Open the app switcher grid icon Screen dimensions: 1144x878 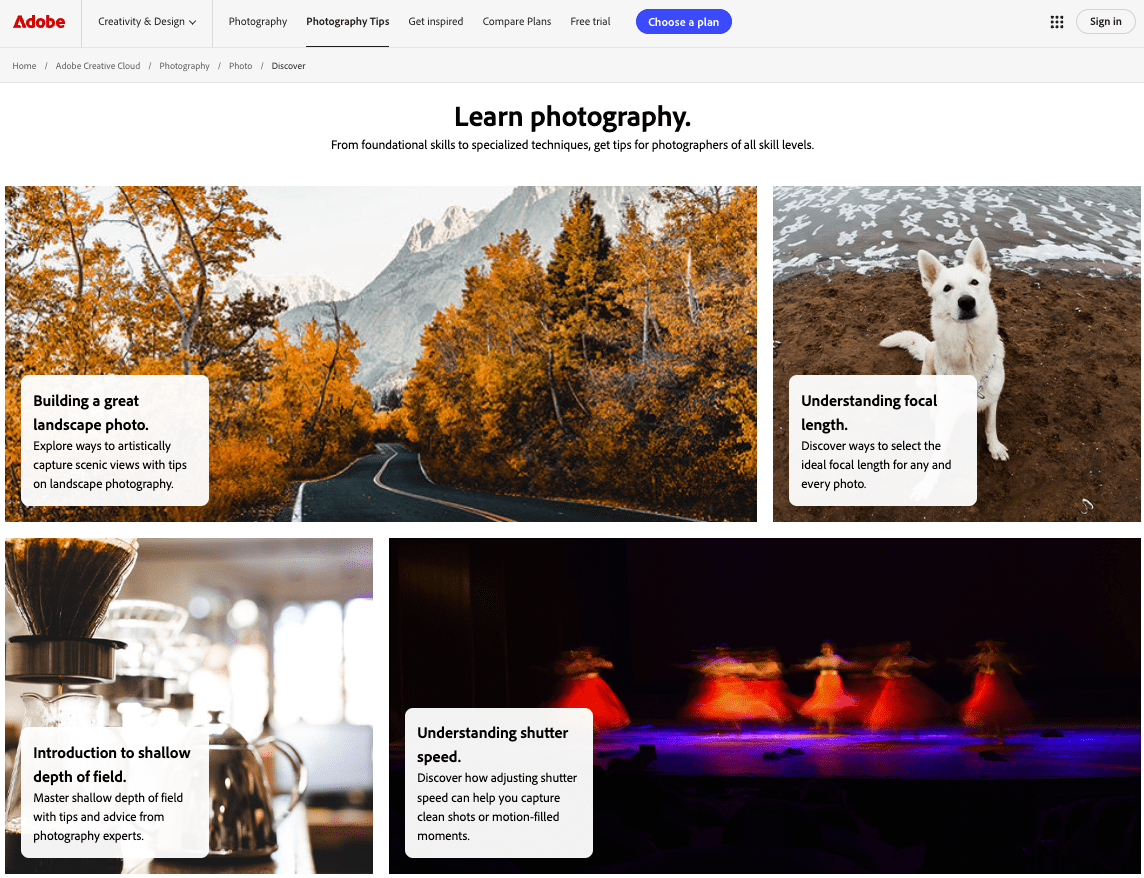click(x=1056, y=22)
